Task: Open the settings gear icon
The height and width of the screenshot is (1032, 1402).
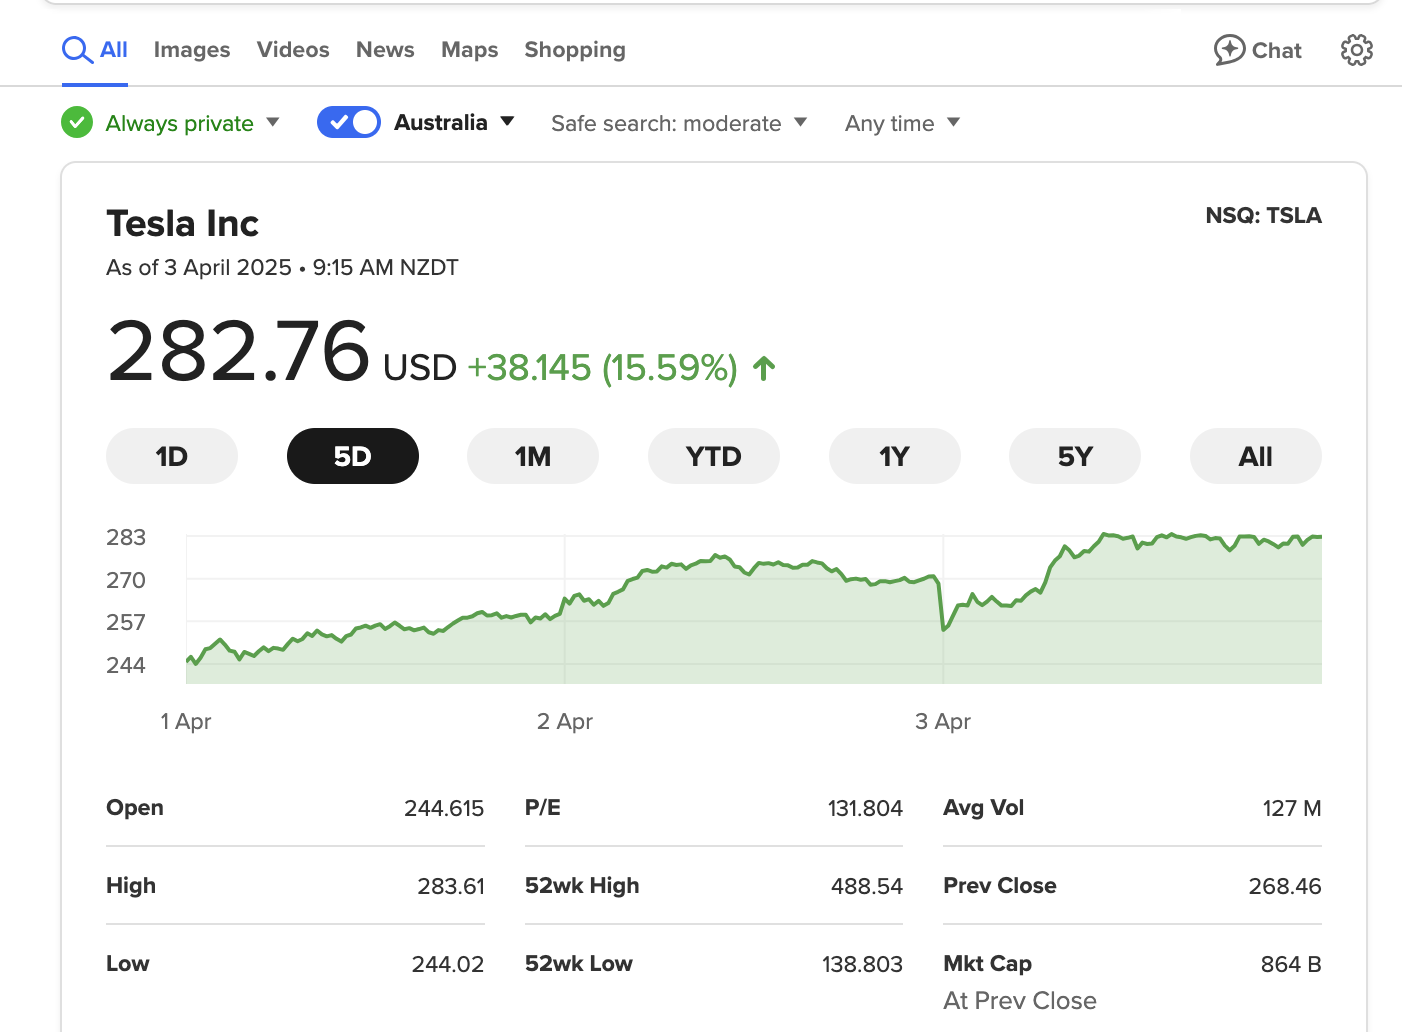Action: coord(1356,50)
